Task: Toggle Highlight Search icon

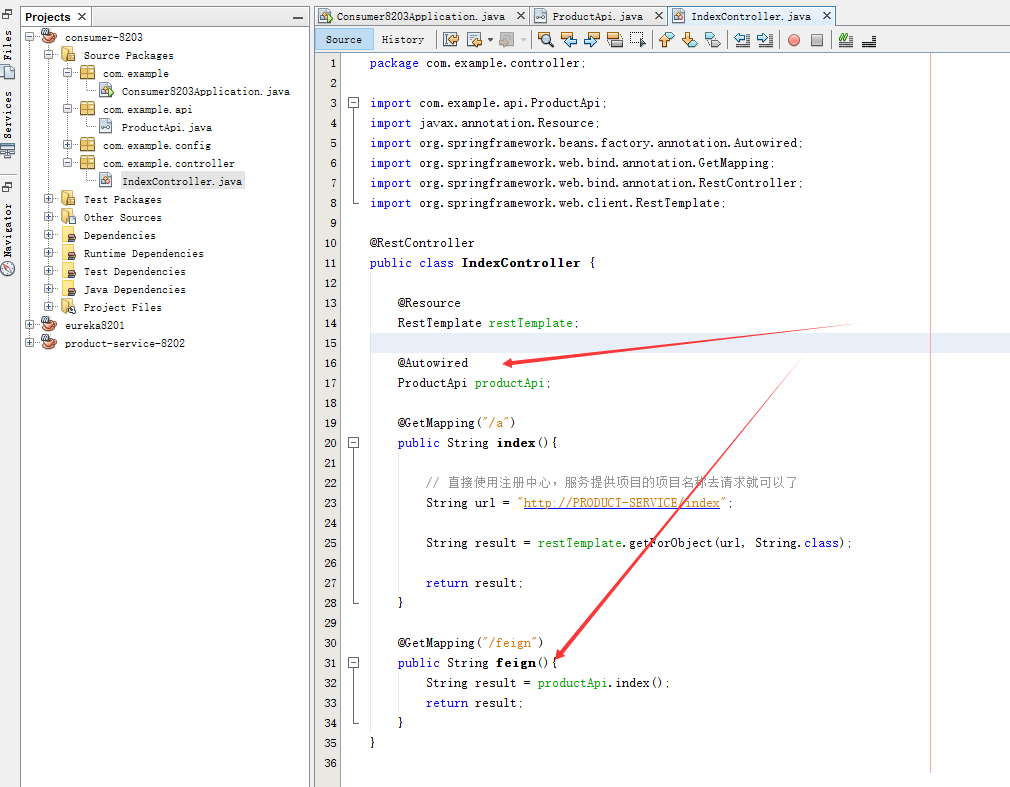Action: pos(615,40)
